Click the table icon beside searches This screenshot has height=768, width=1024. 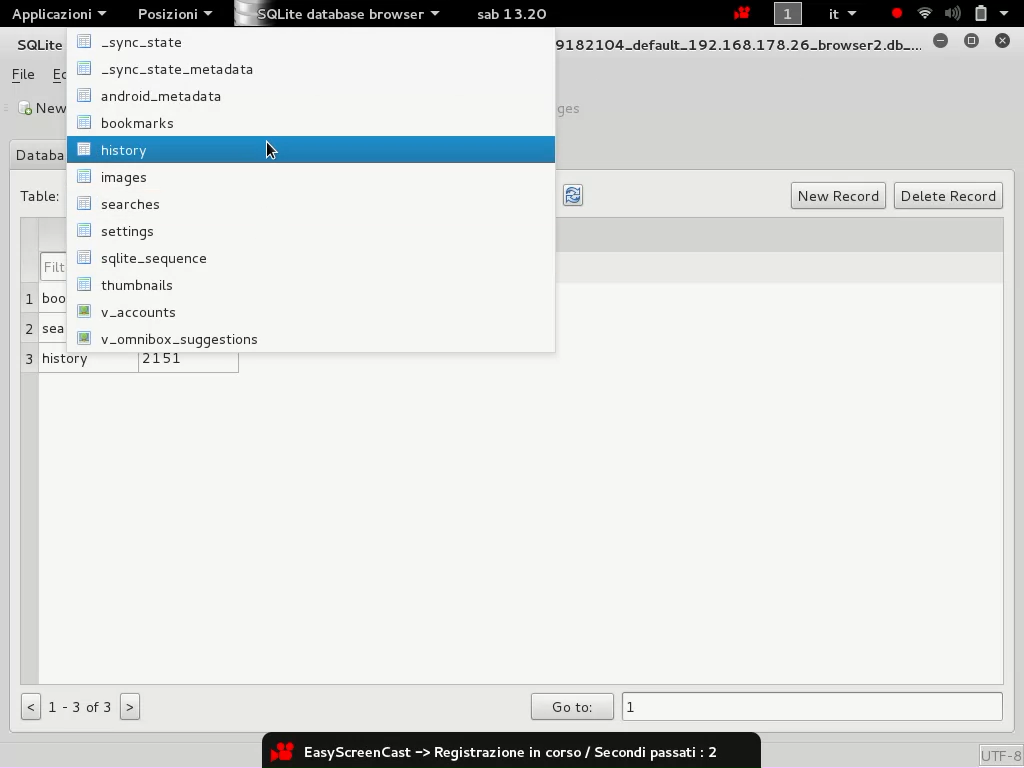click(x=84, y=203)
